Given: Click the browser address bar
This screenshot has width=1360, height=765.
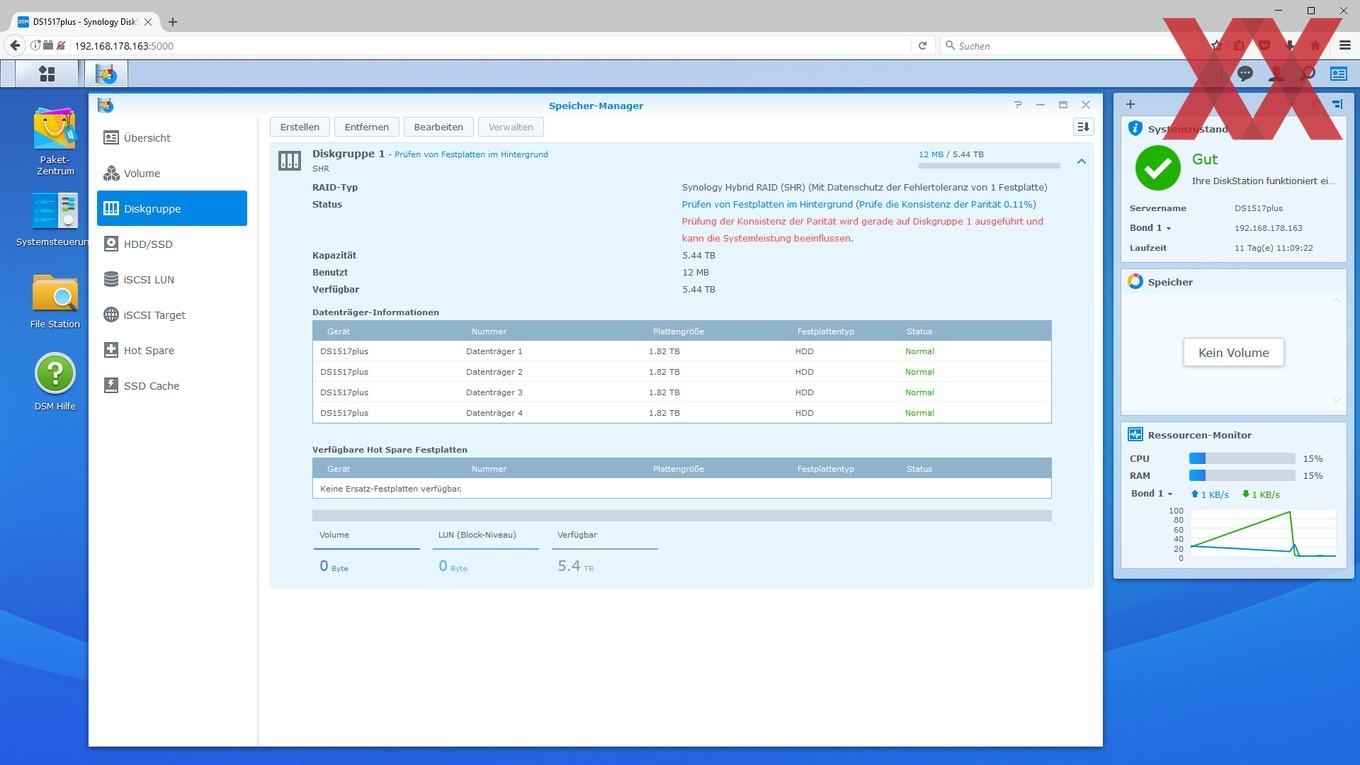Looking at the screenshot, I should tap(490, 45).
